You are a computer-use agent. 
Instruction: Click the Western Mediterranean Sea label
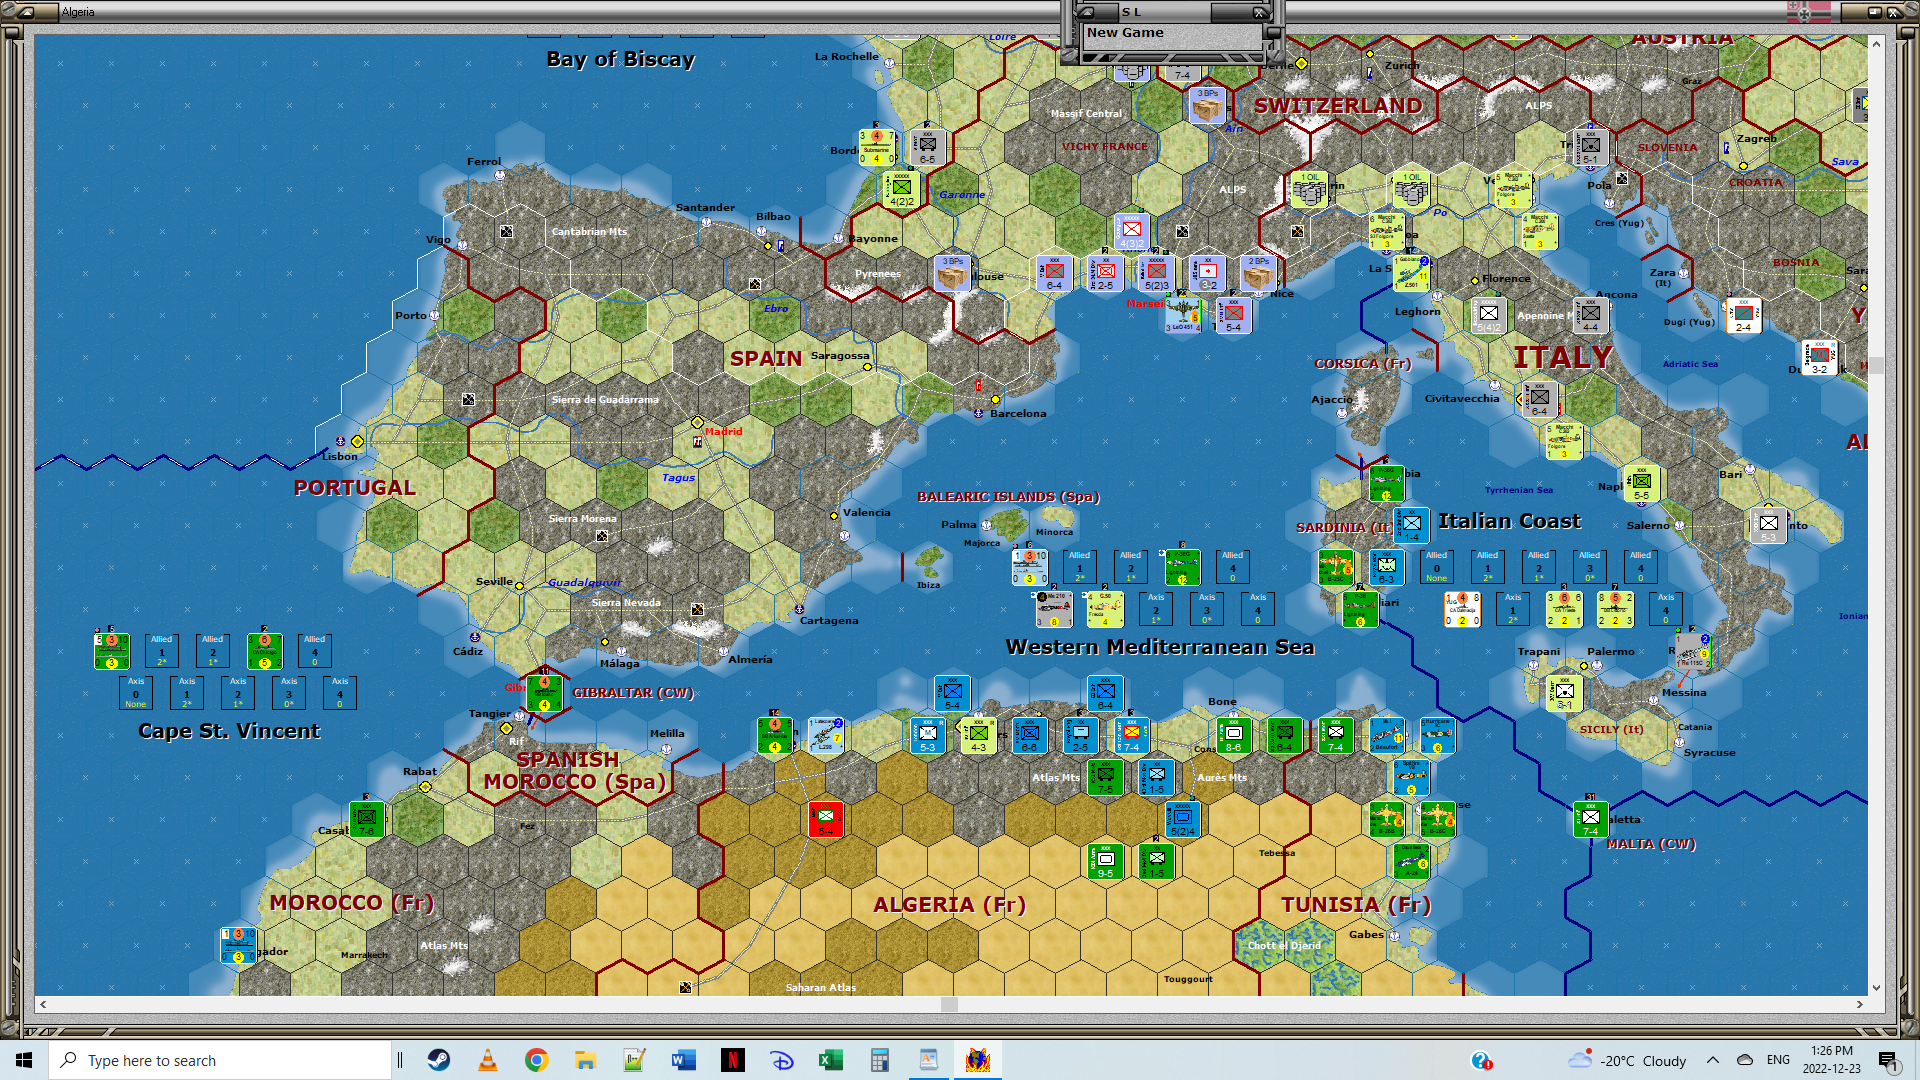click(x=1160, y=647)
